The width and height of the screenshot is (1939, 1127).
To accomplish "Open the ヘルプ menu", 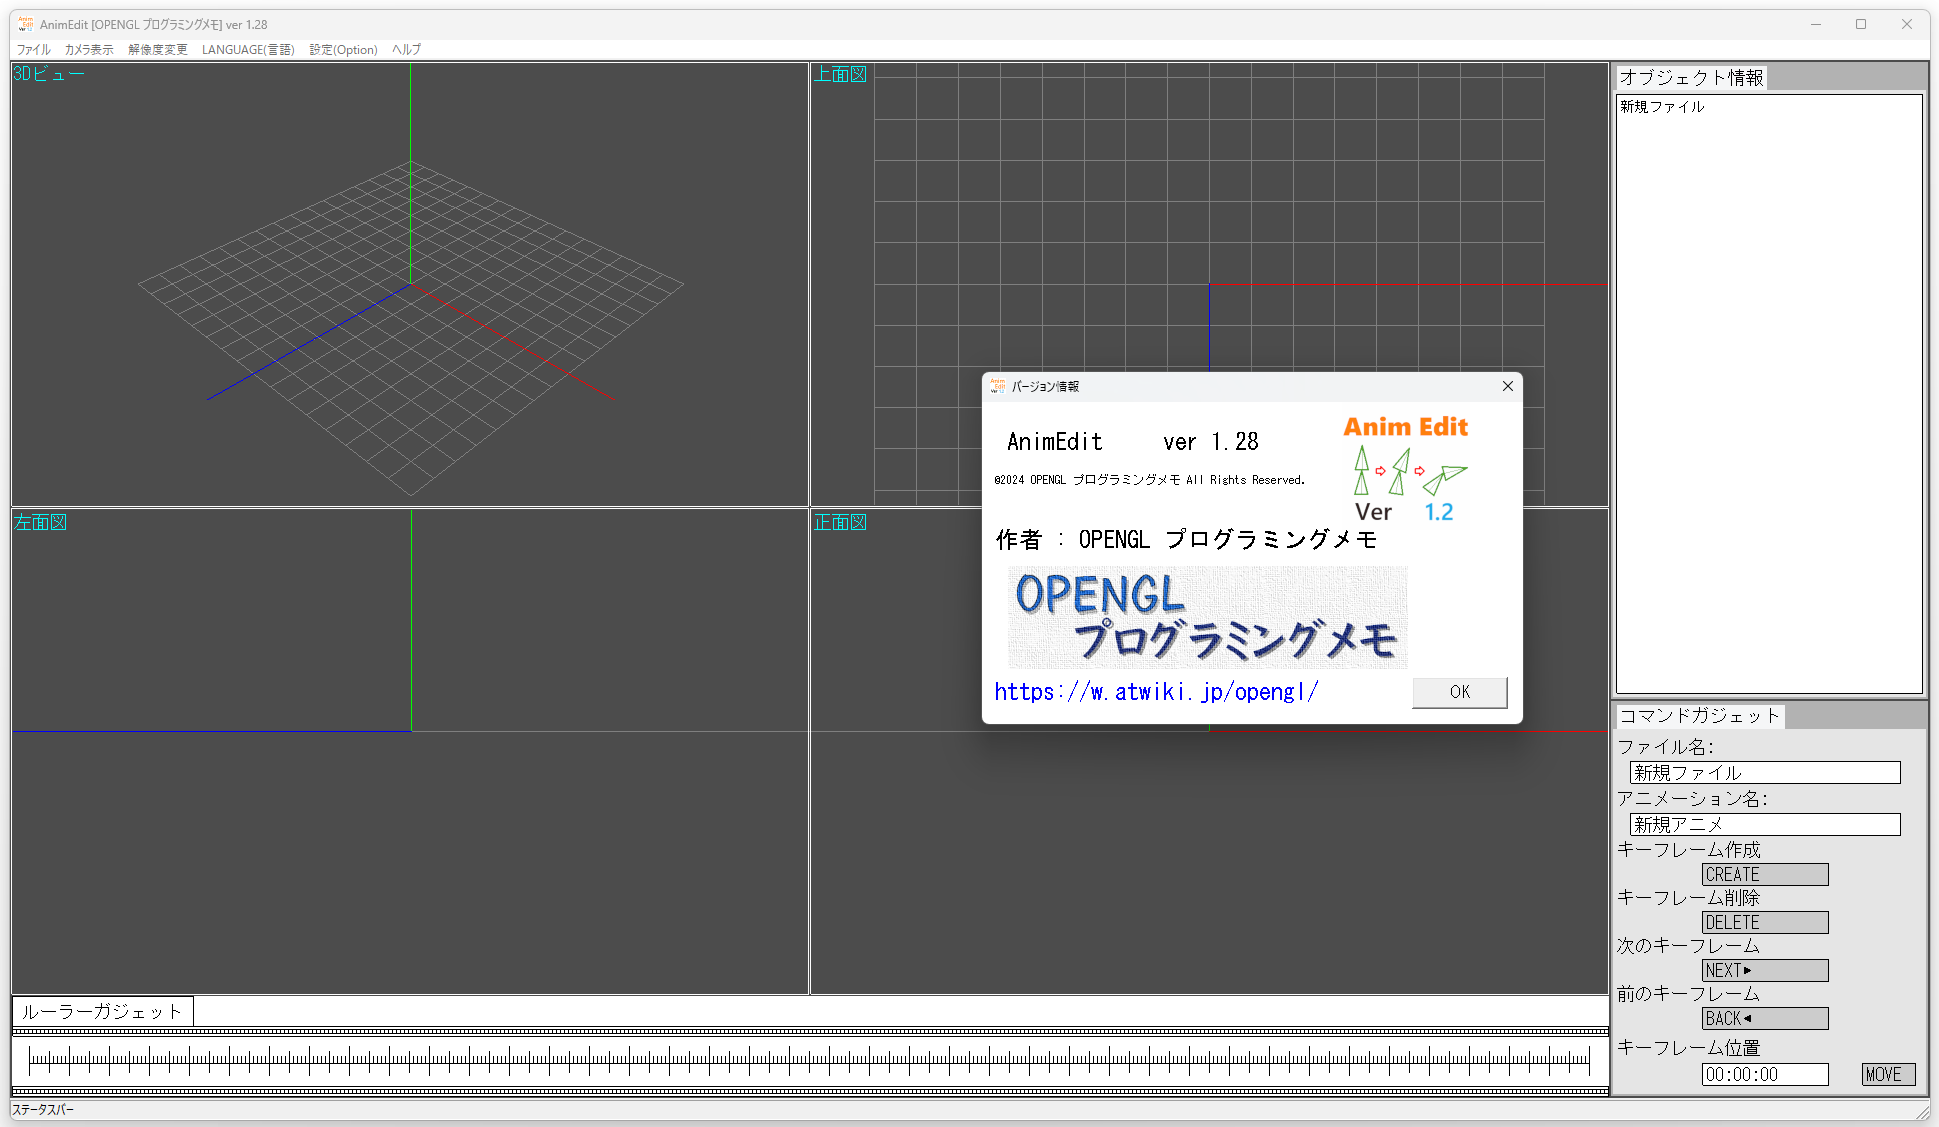I will pyautogui.click(x=406, y=49).
